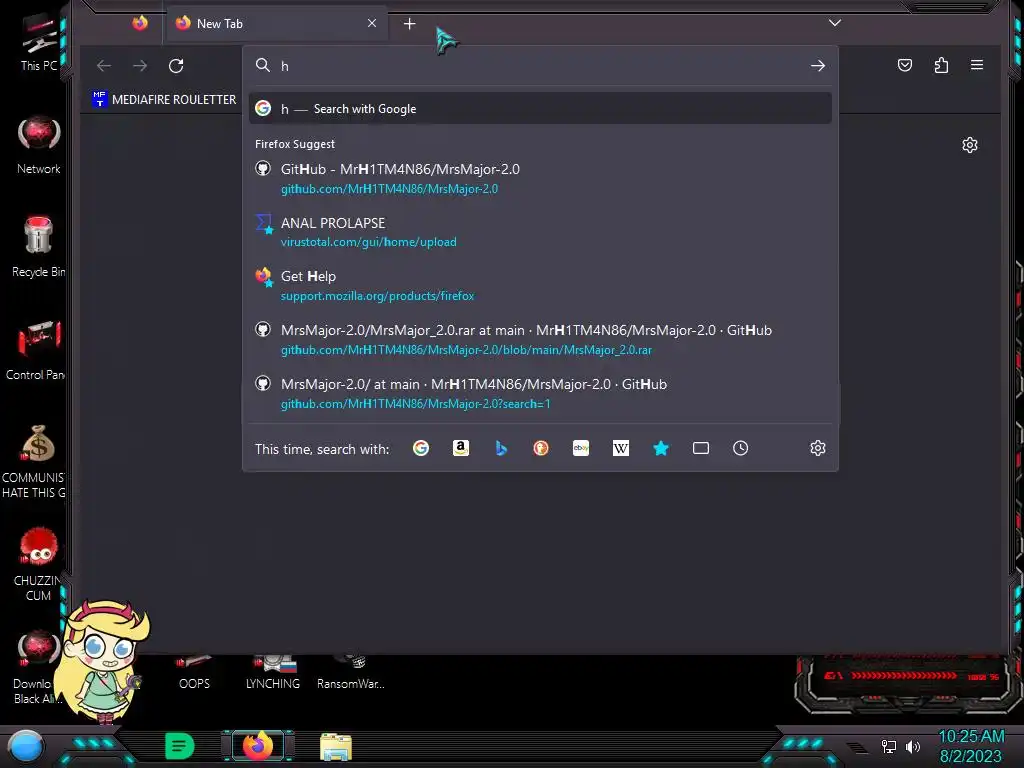
Task: Open MrsMajor-2.0 search=1 suggestion
Action: tap(540, 393)
